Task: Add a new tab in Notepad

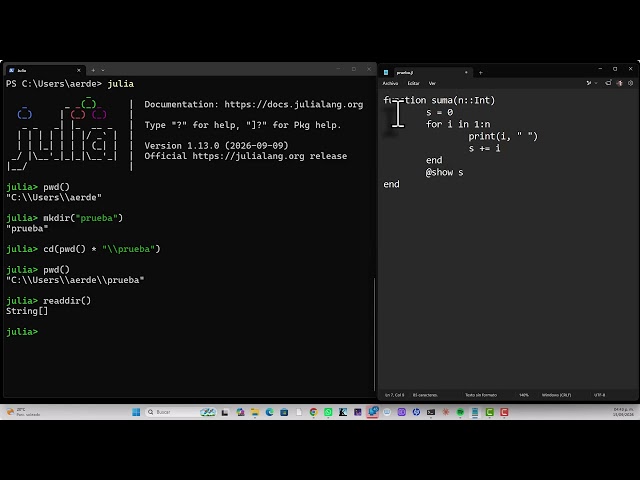Action: click(480, 73)
